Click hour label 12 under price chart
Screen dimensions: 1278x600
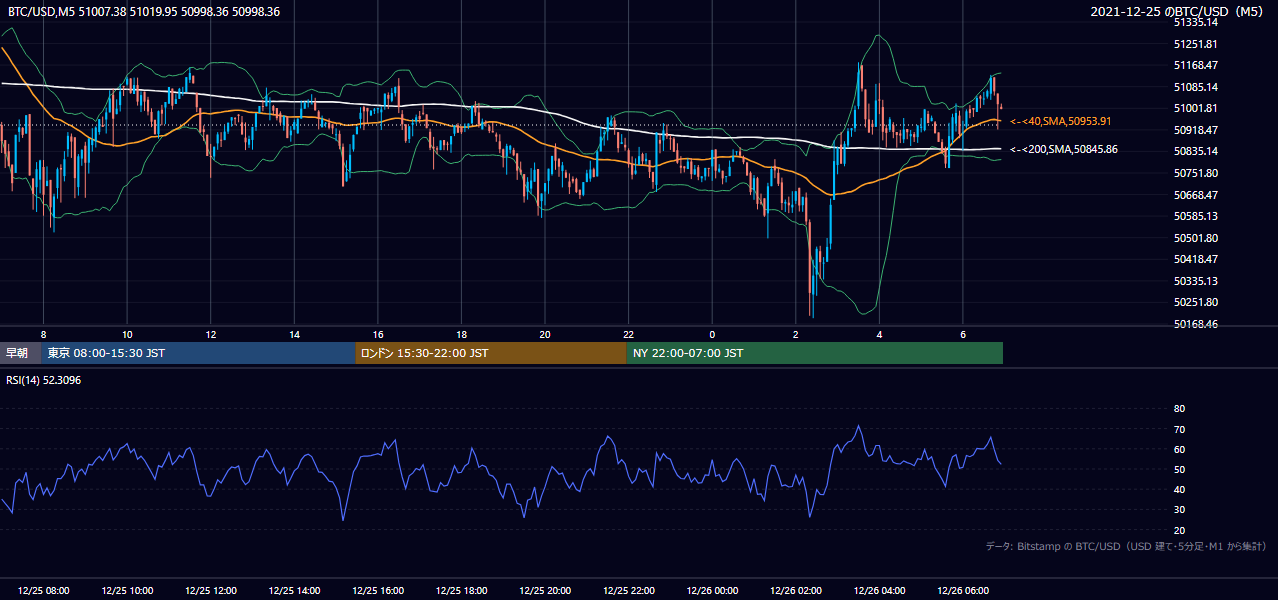(x=211, y=334)
